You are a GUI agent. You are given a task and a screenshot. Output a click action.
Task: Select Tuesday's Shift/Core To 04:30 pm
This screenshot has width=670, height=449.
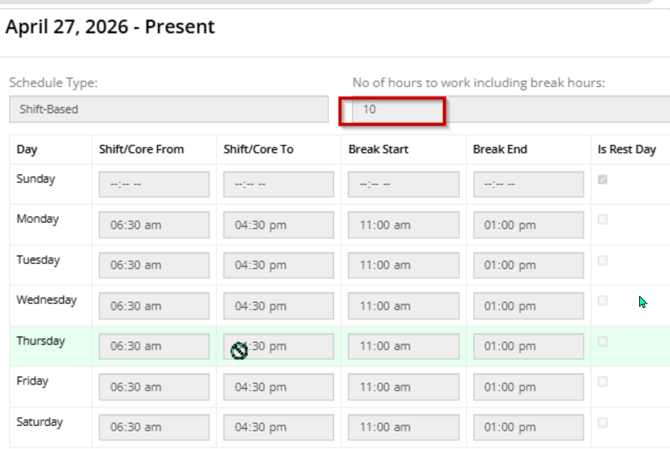tap(278, 265)
